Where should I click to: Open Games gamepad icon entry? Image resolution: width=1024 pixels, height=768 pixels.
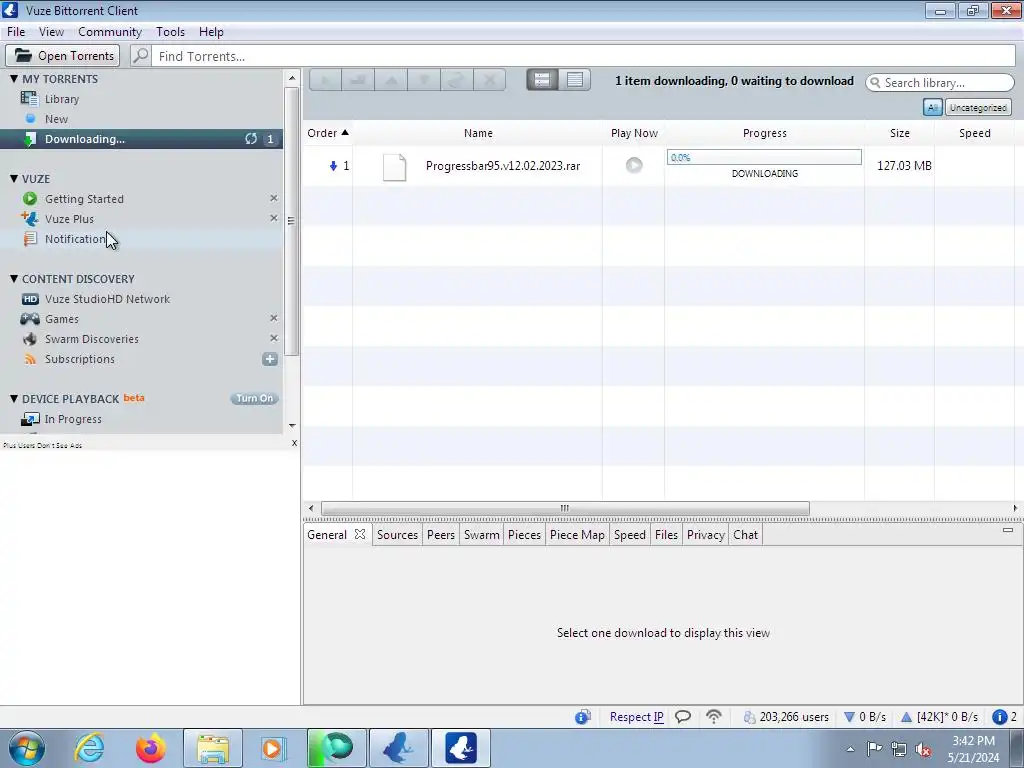tap(29, 319)
